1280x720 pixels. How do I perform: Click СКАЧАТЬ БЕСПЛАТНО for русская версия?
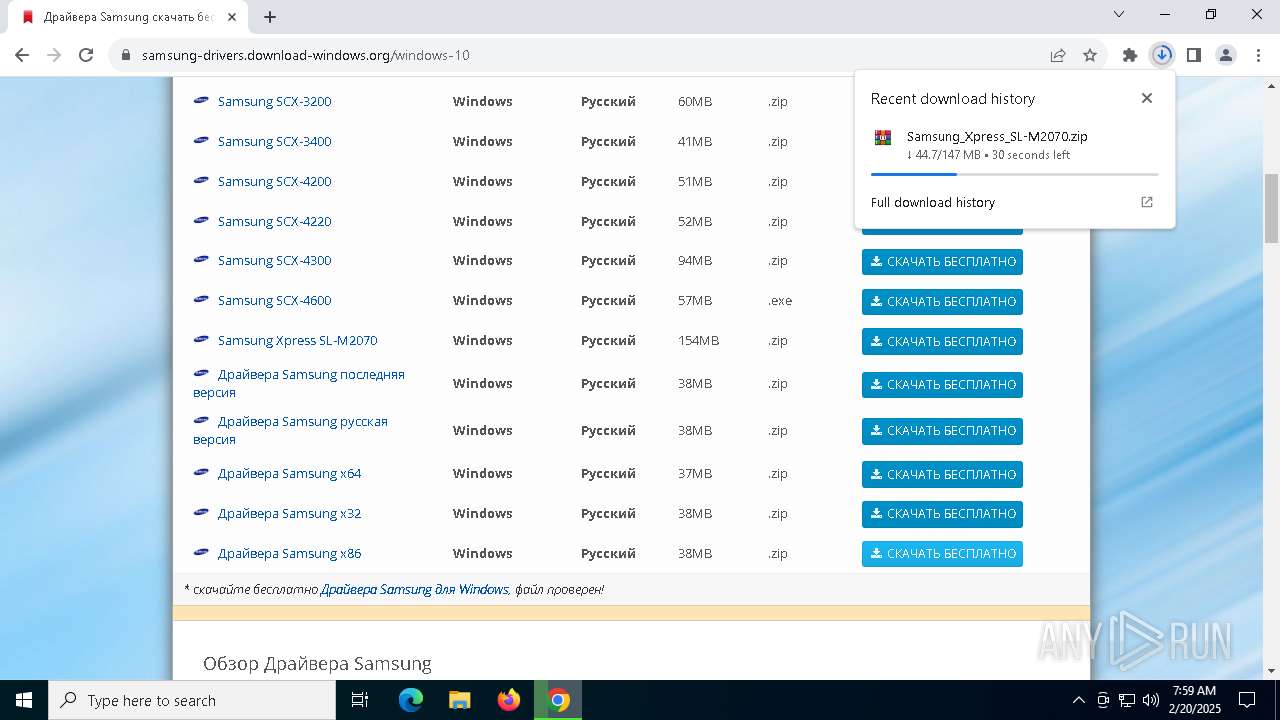[x=942, y=431]
